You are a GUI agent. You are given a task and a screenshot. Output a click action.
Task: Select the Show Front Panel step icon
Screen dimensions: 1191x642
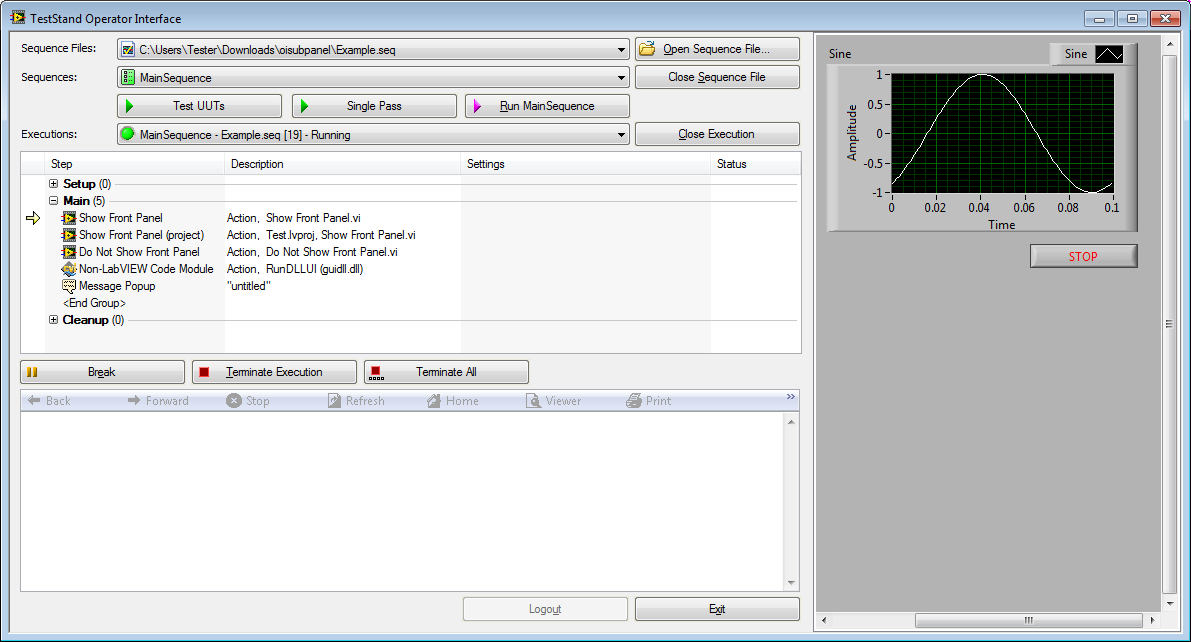click(x=69, y=218)
